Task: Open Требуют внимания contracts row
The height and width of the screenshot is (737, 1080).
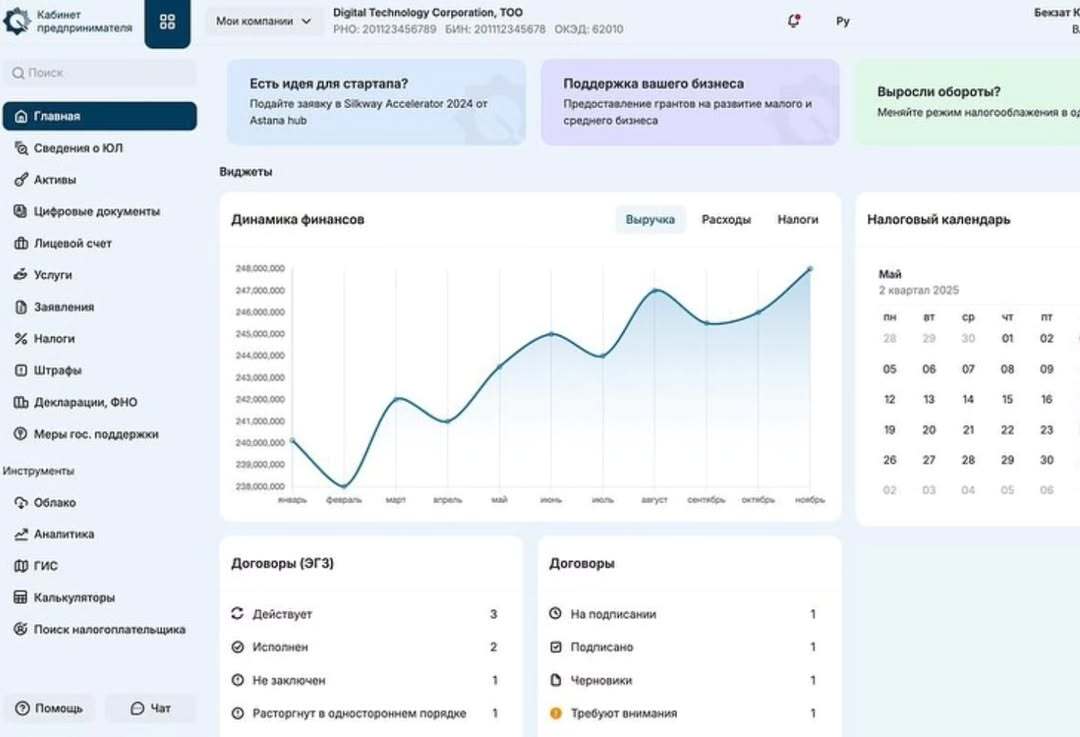Action: tap(623, 713)
